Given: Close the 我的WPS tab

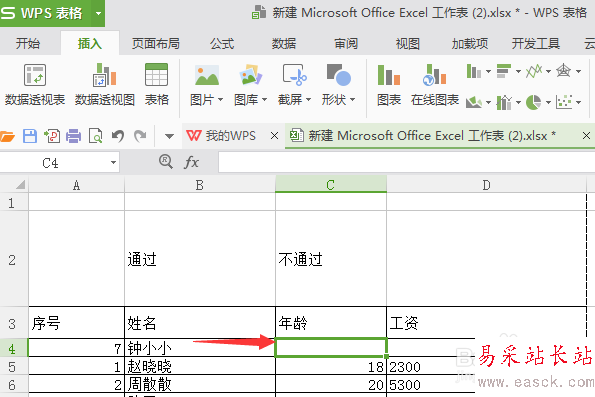Looking at the screenshot, I should [274, 135].
